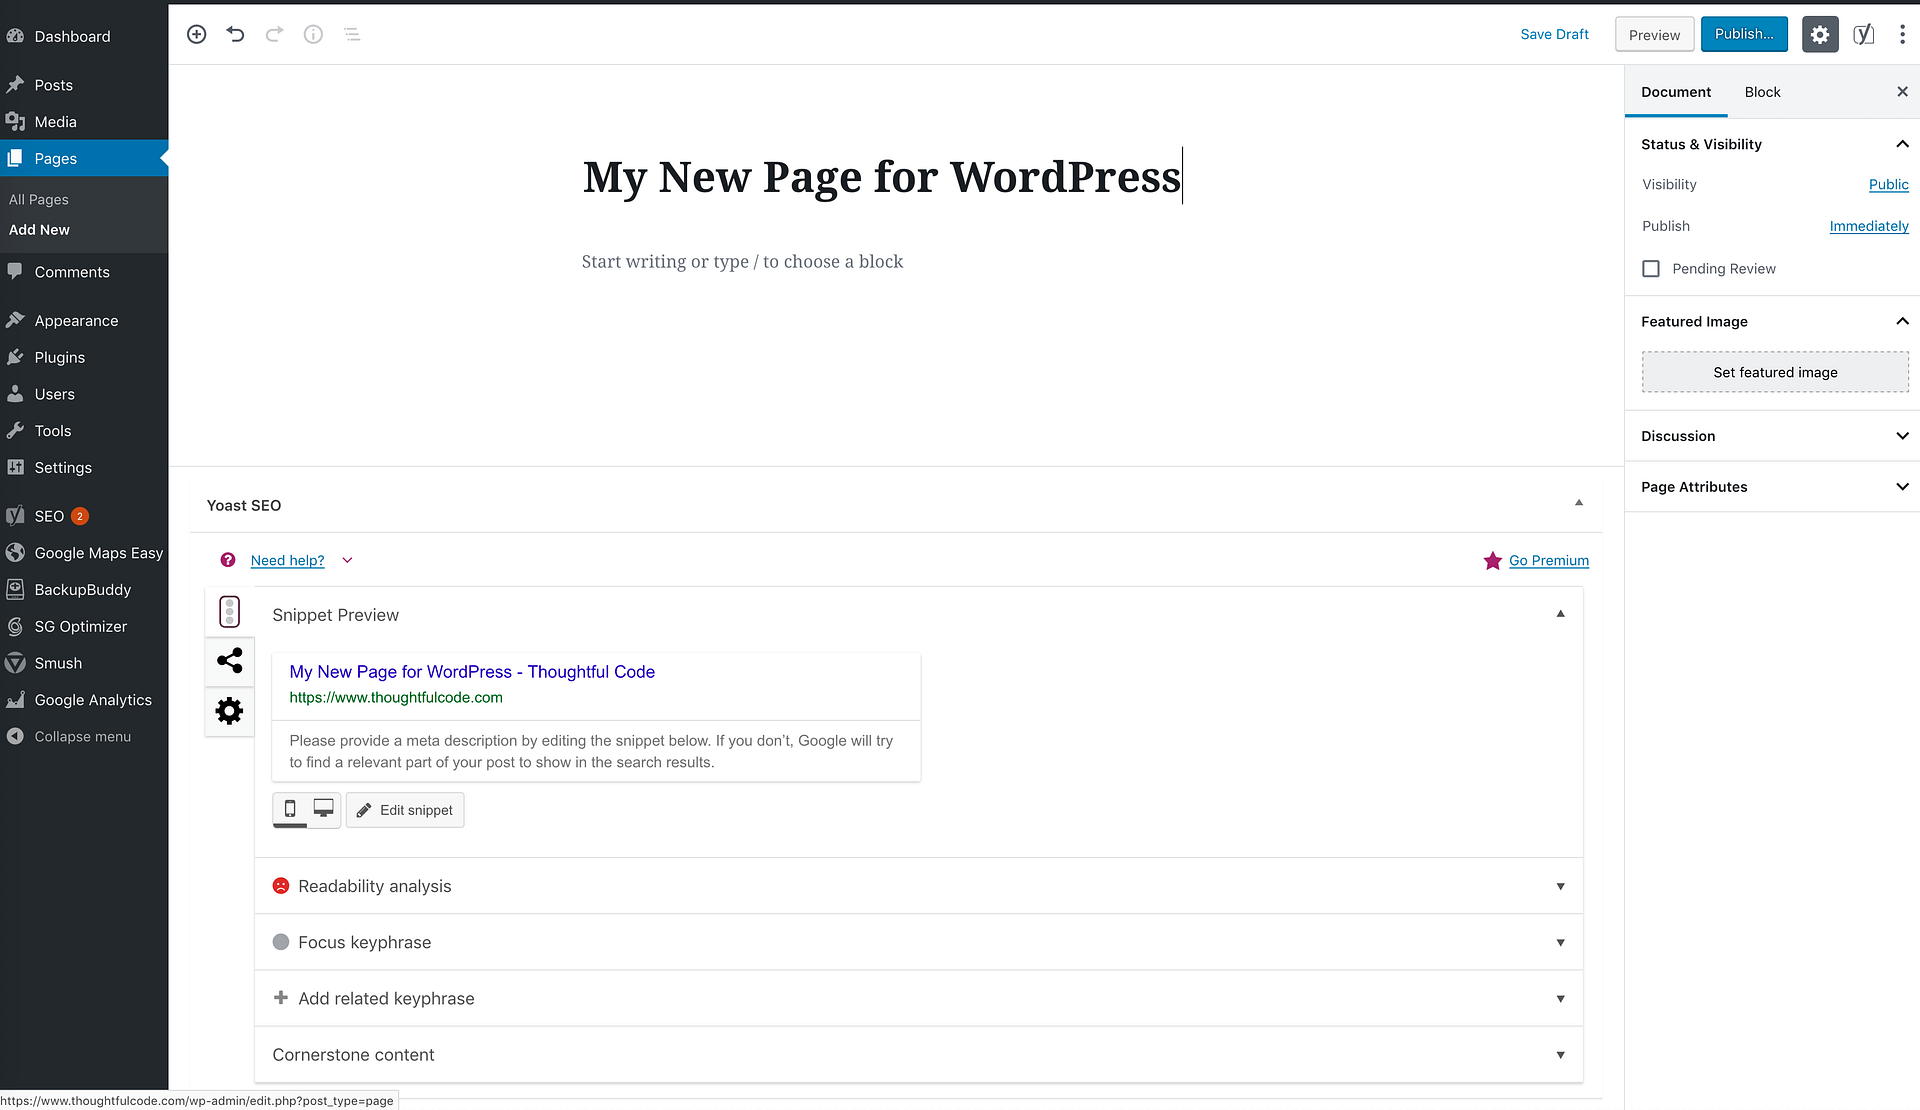Enable mobile snippet preview mode
This screenshot has width=1920, height=1110.
[291, 809]
